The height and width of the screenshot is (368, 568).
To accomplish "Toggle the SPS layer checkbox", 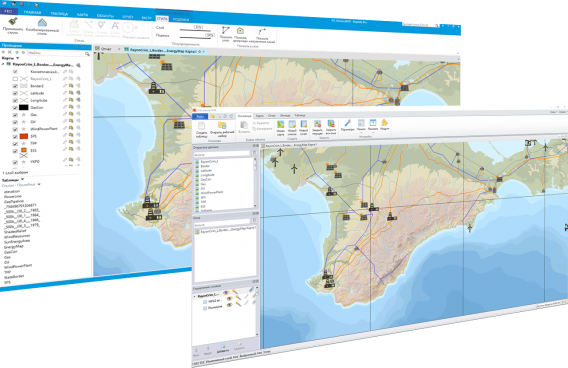I will [15, 137].
